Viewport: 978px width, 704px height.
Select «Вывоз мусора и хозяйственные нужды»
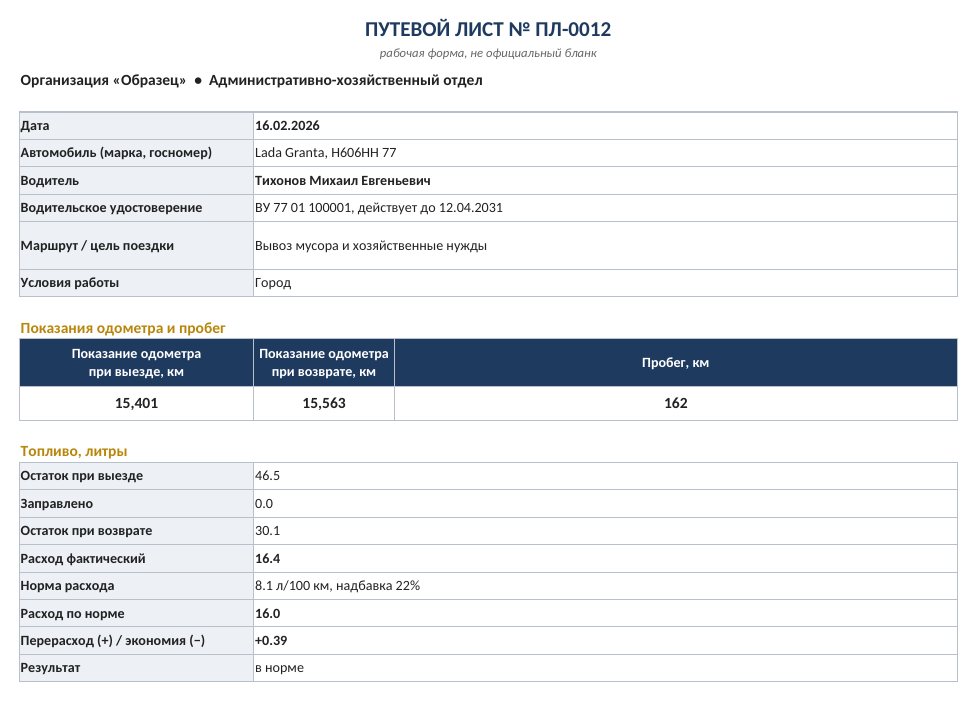click(x=370, y=246)
